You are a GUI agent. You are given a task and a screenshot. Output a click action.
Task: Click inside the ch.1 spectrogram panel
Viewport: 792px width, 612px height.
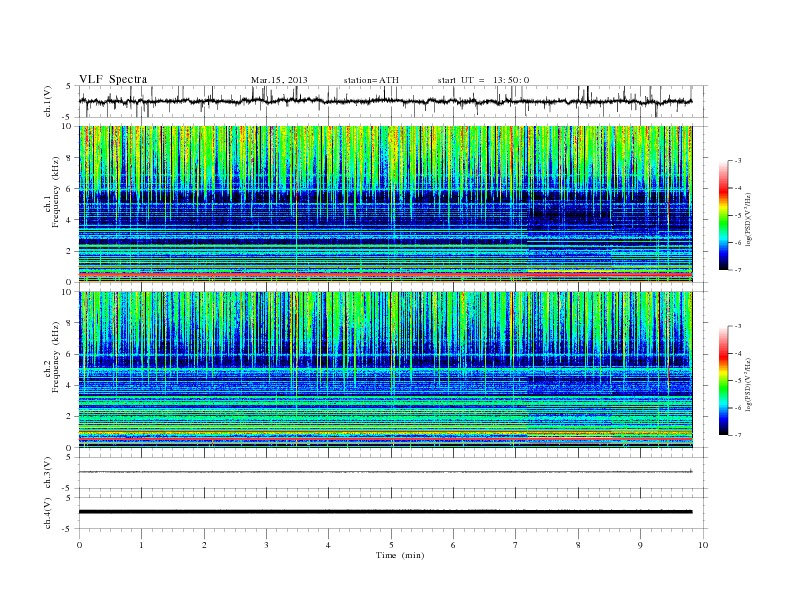click(x=385, y=204)
